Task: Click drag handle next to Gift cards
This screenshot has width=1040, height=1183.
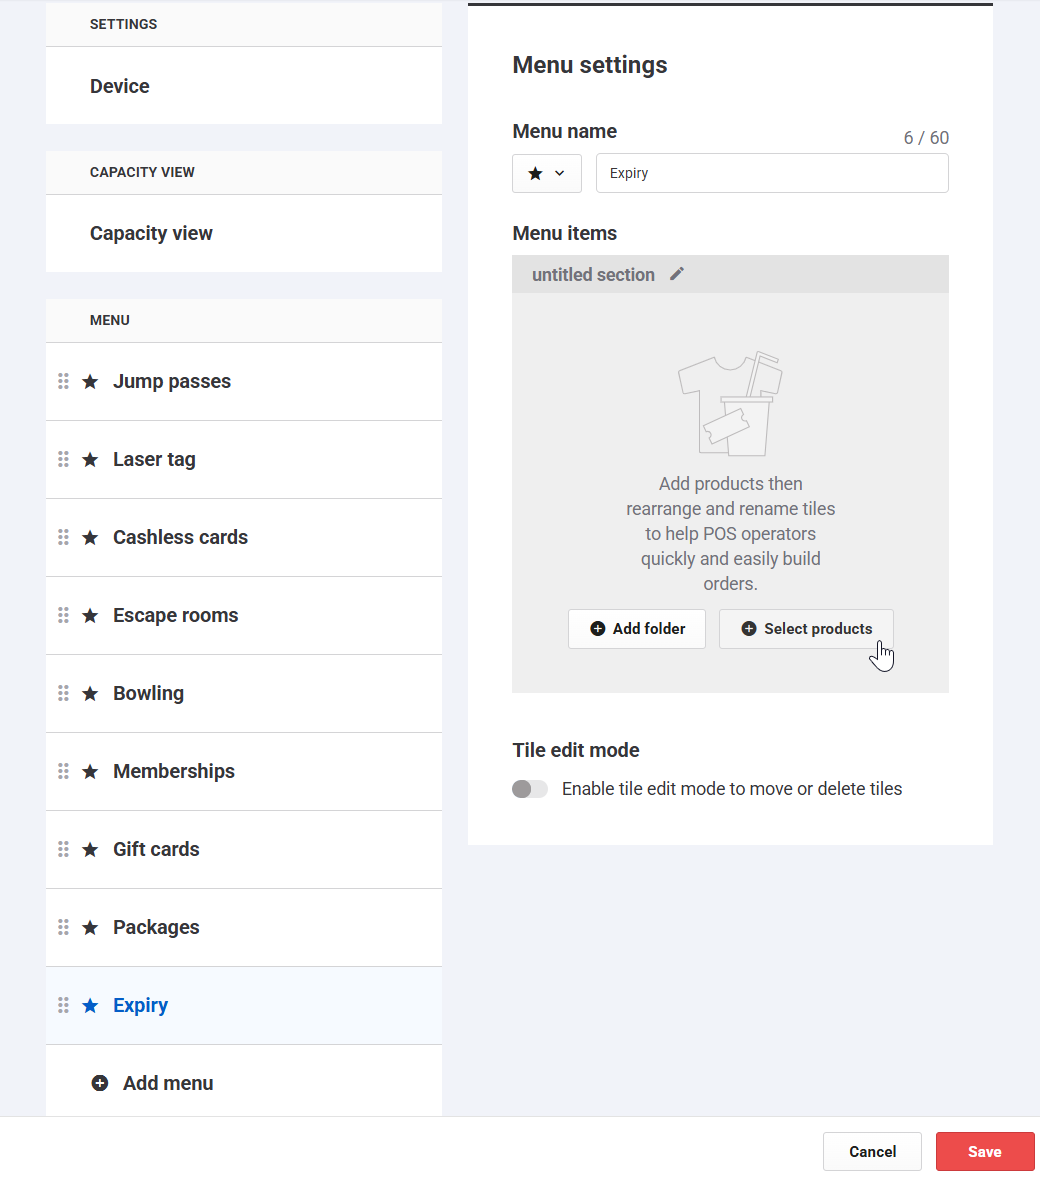Action: pos(63,849)
